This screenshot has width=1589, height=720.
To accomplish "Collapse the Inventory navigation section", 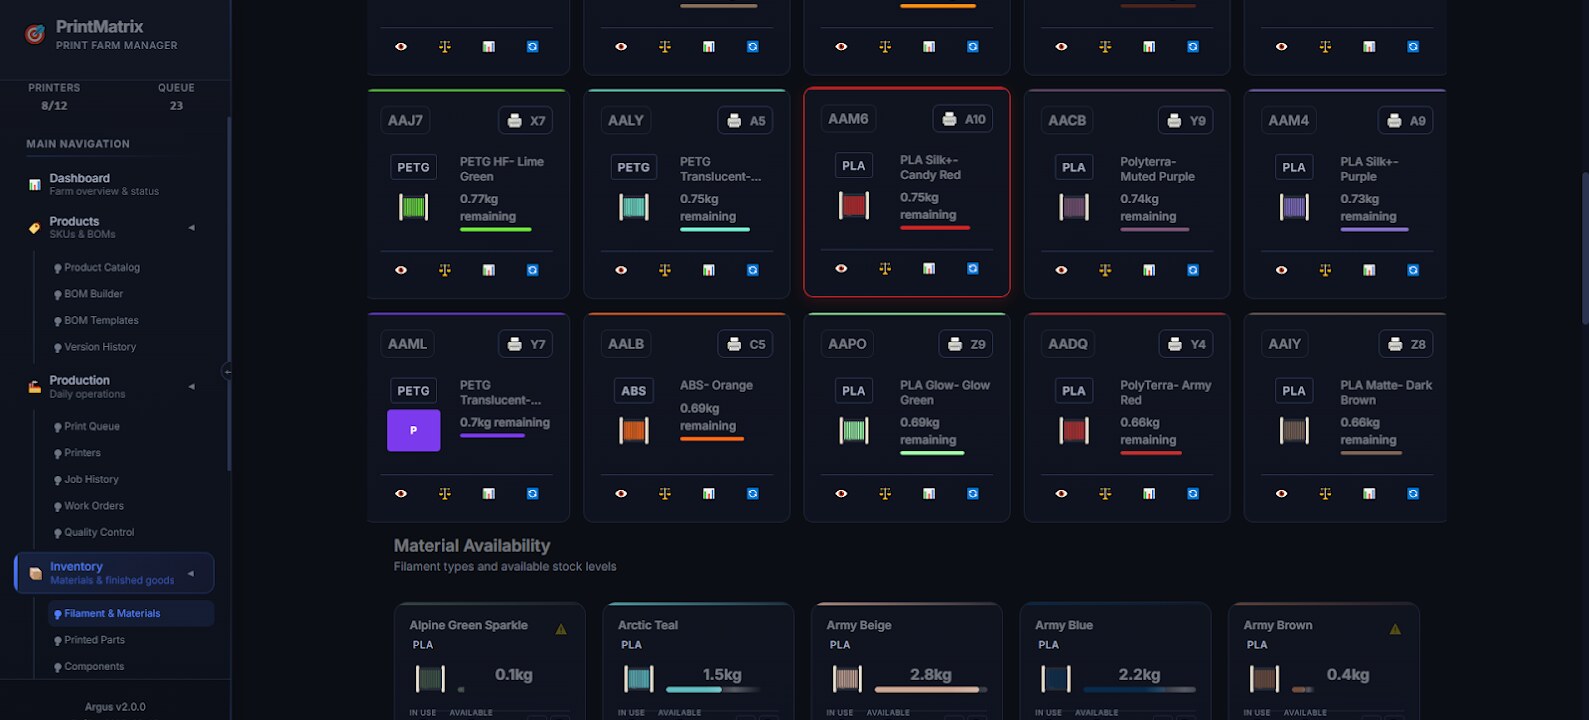I will [191, 573].
